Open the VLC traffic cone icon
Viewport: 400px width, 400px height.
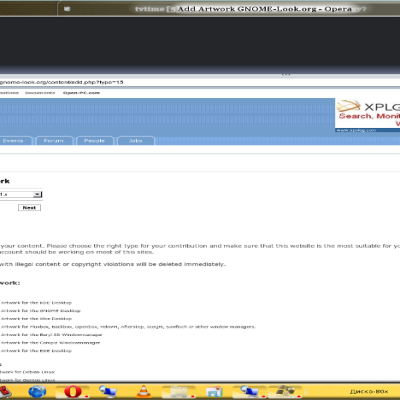pyautogui.click(x=144, y=391)
